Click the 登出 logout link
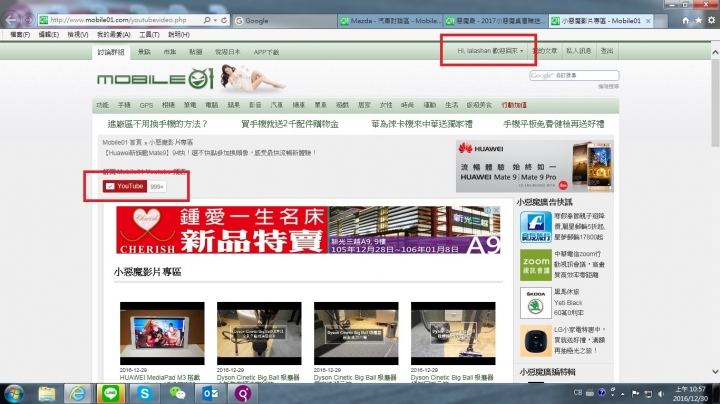720x404 pixels. click(x=607, y=51)
